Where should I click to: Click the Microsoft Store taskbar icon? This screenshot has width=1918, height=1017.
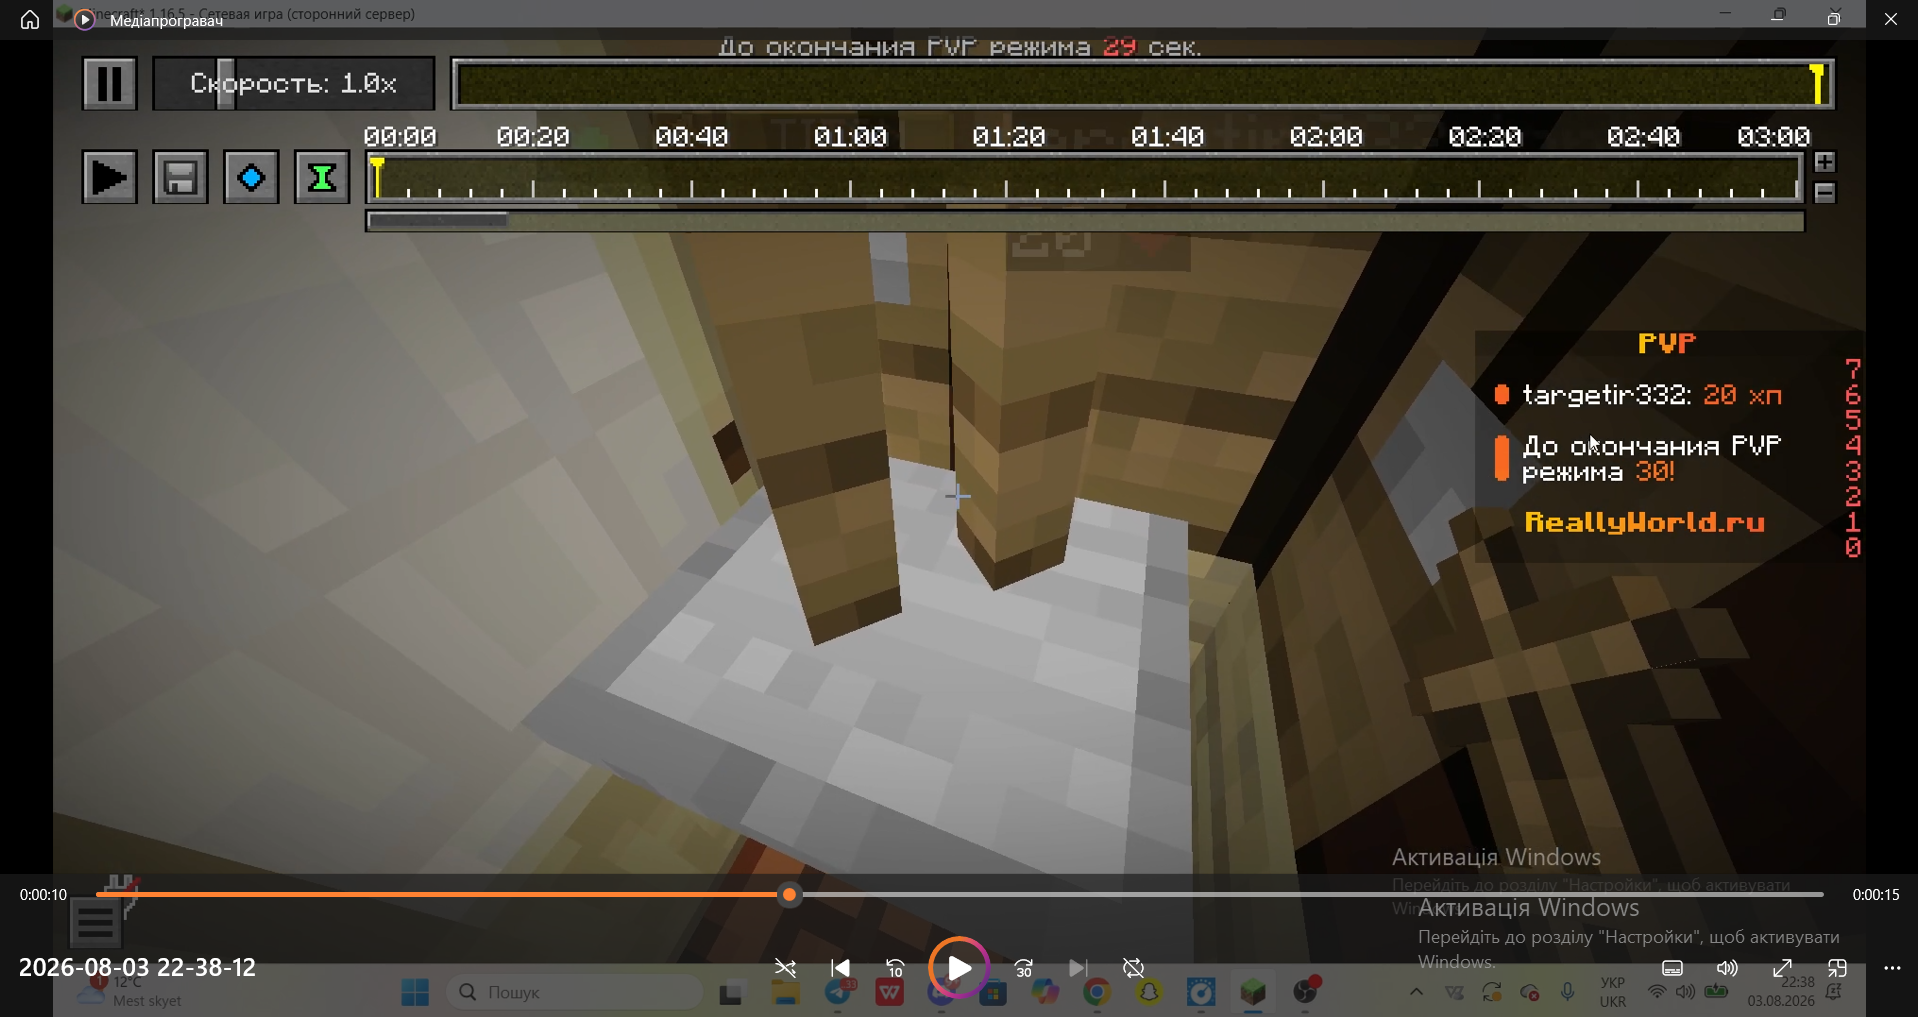pyautogui.click(x=993, y=993)
